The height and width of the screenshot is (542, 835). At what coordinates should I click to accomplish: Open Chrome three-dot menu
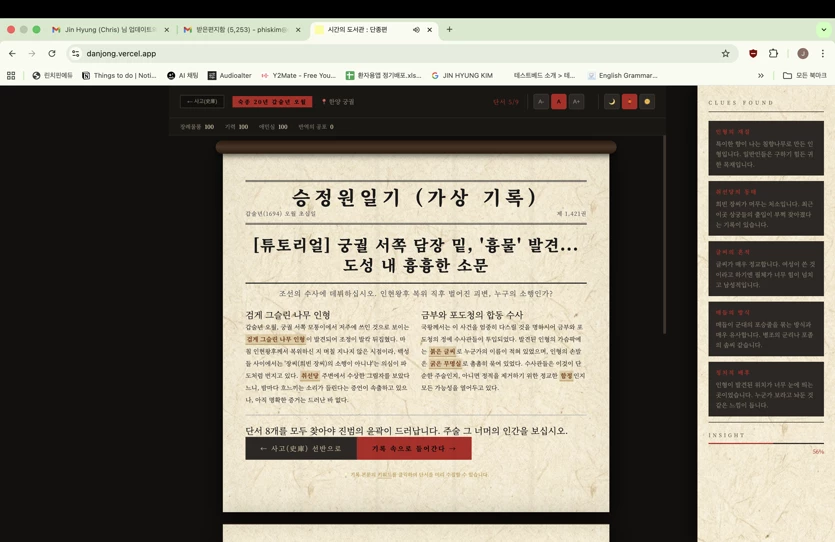tap(823, 53)
